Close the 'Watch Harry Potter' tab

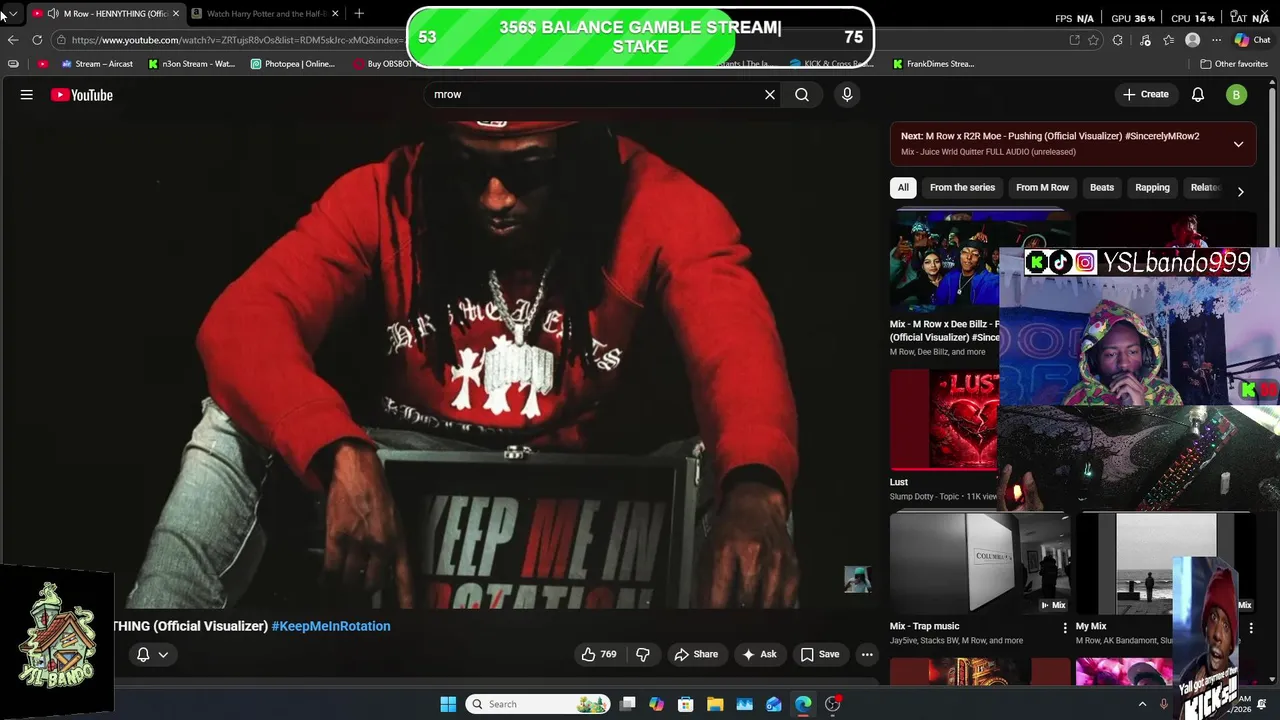coord(335,13)
